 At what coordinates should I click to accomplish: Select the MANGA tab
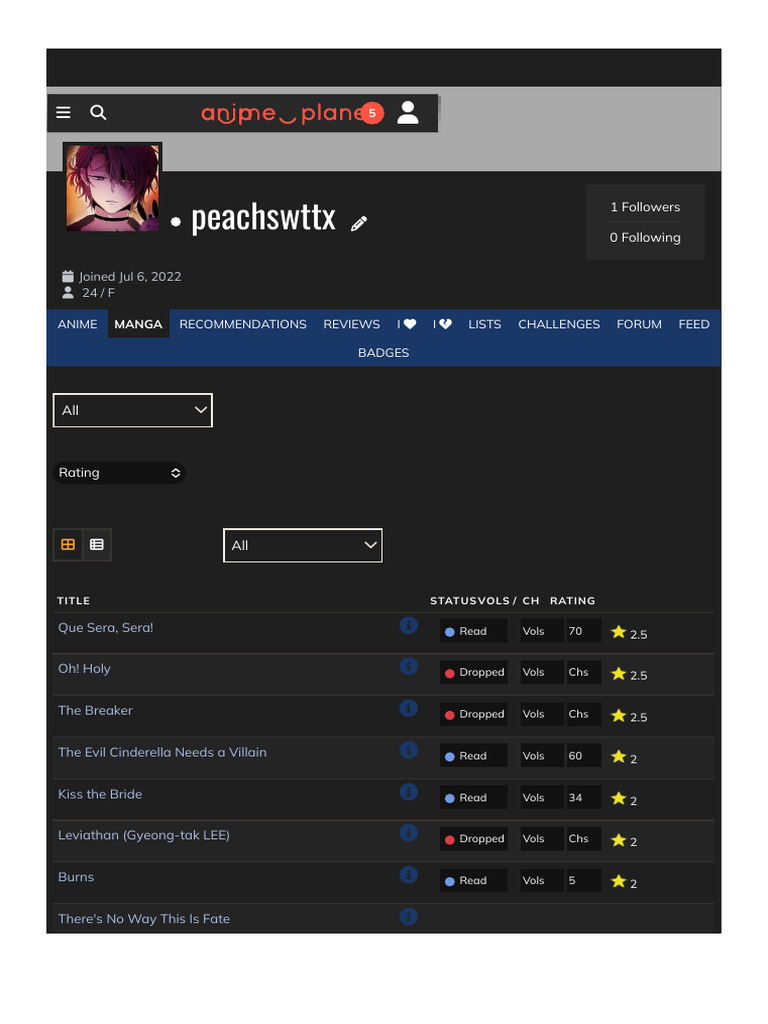(x=138, y=324)
